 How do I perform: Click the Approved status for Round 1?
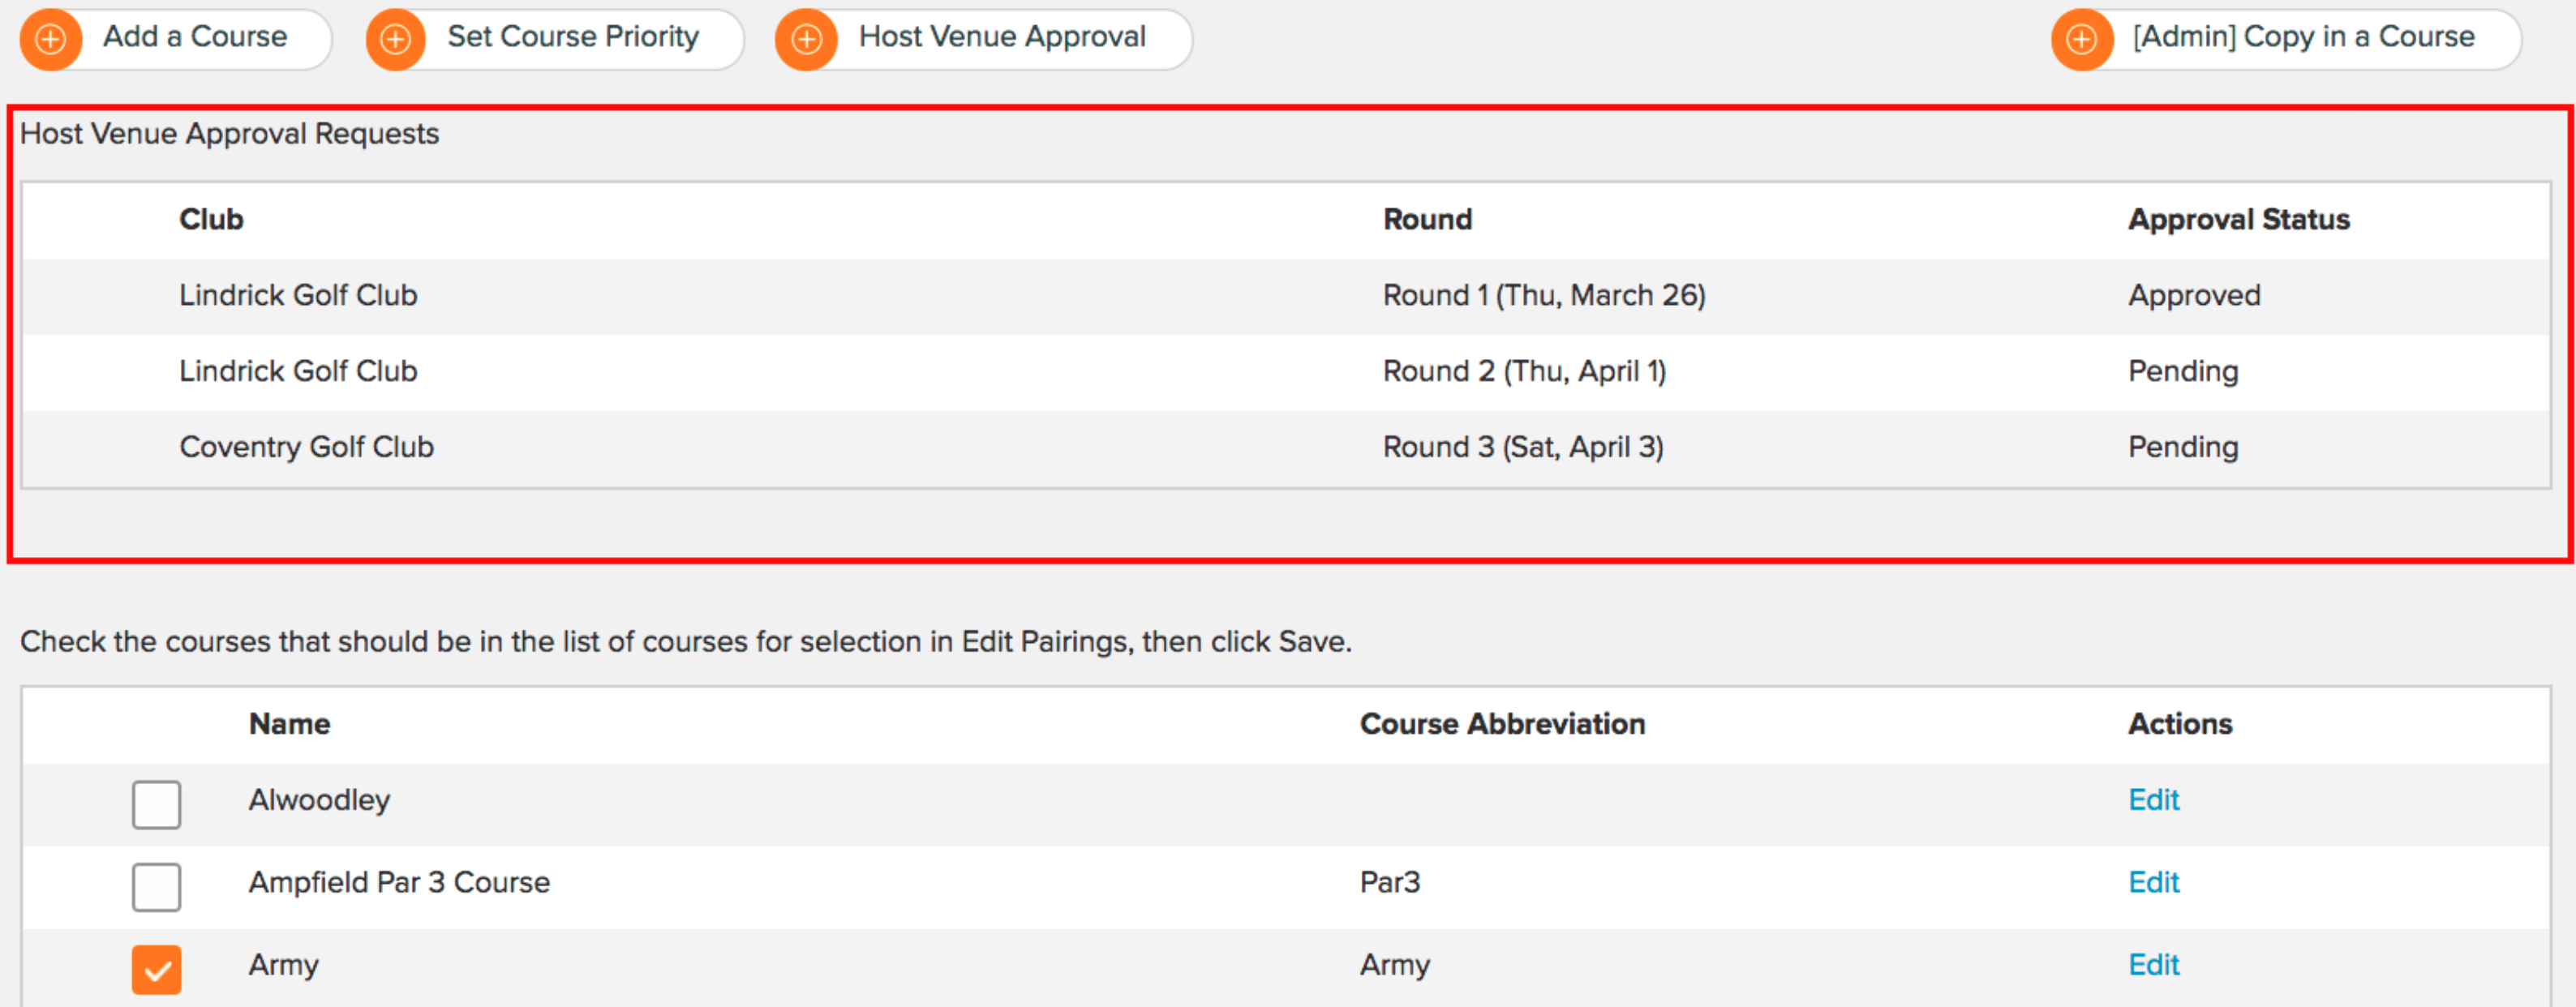(2194, 295)
